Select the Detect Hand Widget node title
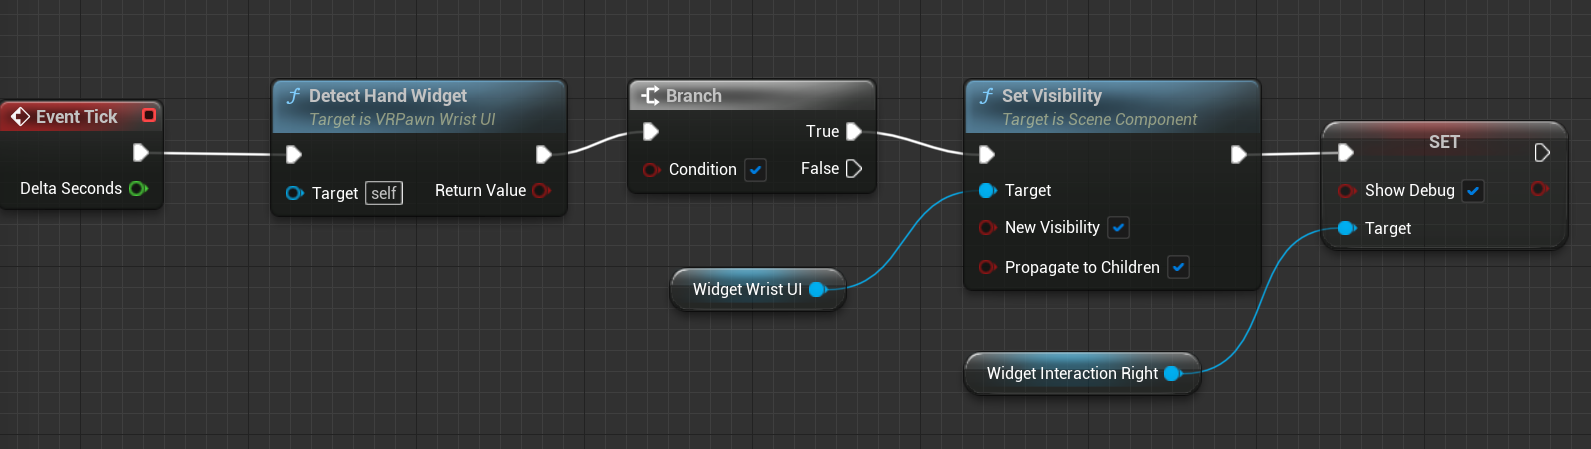This screenshot has width=1591, height=449. coord(388,96)
